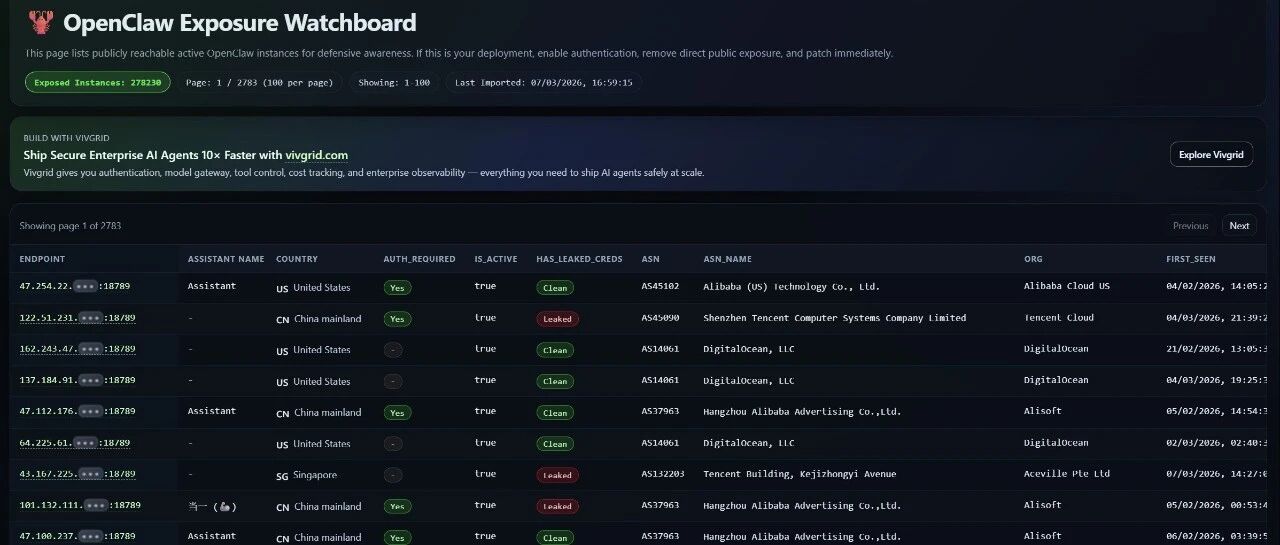
Task: Click Leaked badge in Singapore row
Action: pos(557,475)
